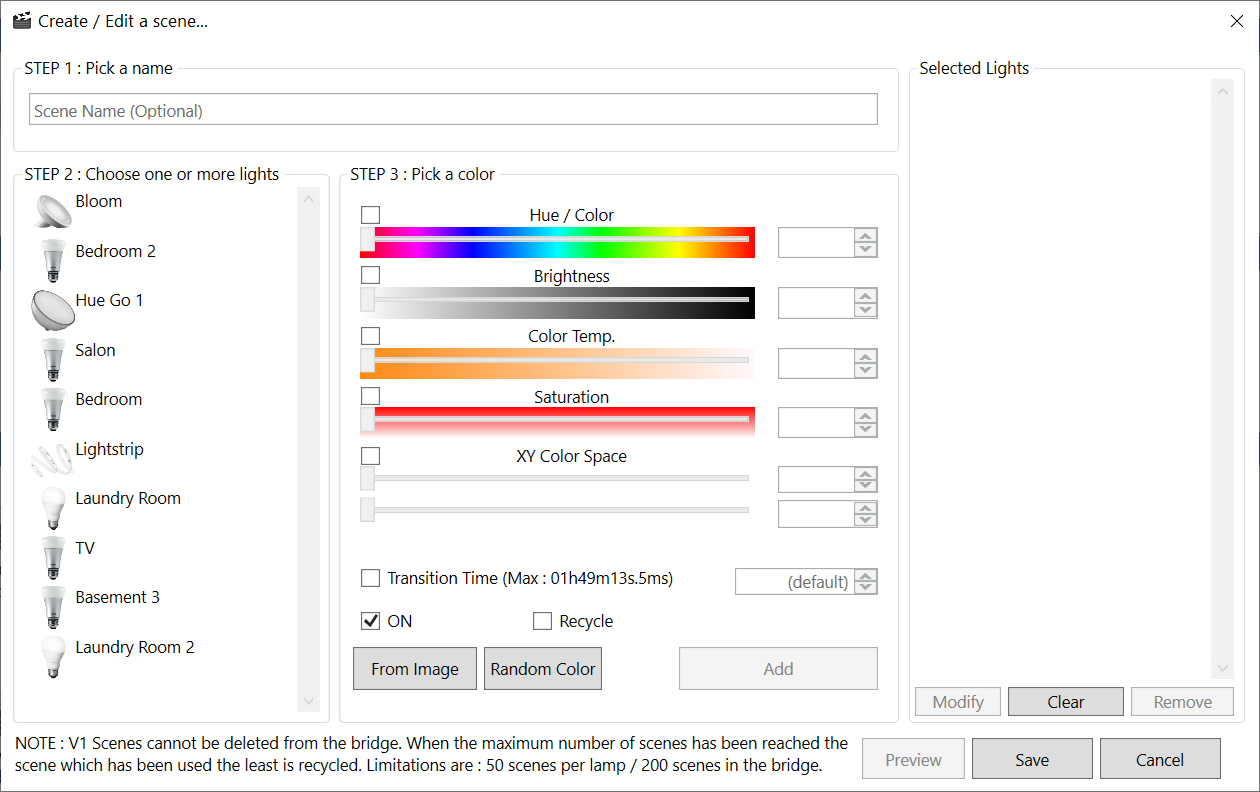Click the Bedroom 2 bulb icon
Image resolution: width=1260 pixels, height=792 pixels.
(x=53, y=260)
